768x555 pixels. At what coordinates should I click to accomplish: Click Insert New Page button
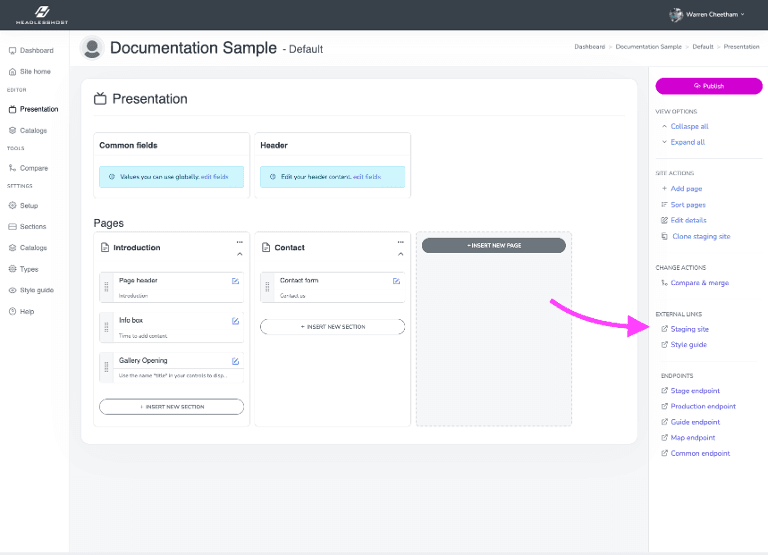click(x=493, y=245)
